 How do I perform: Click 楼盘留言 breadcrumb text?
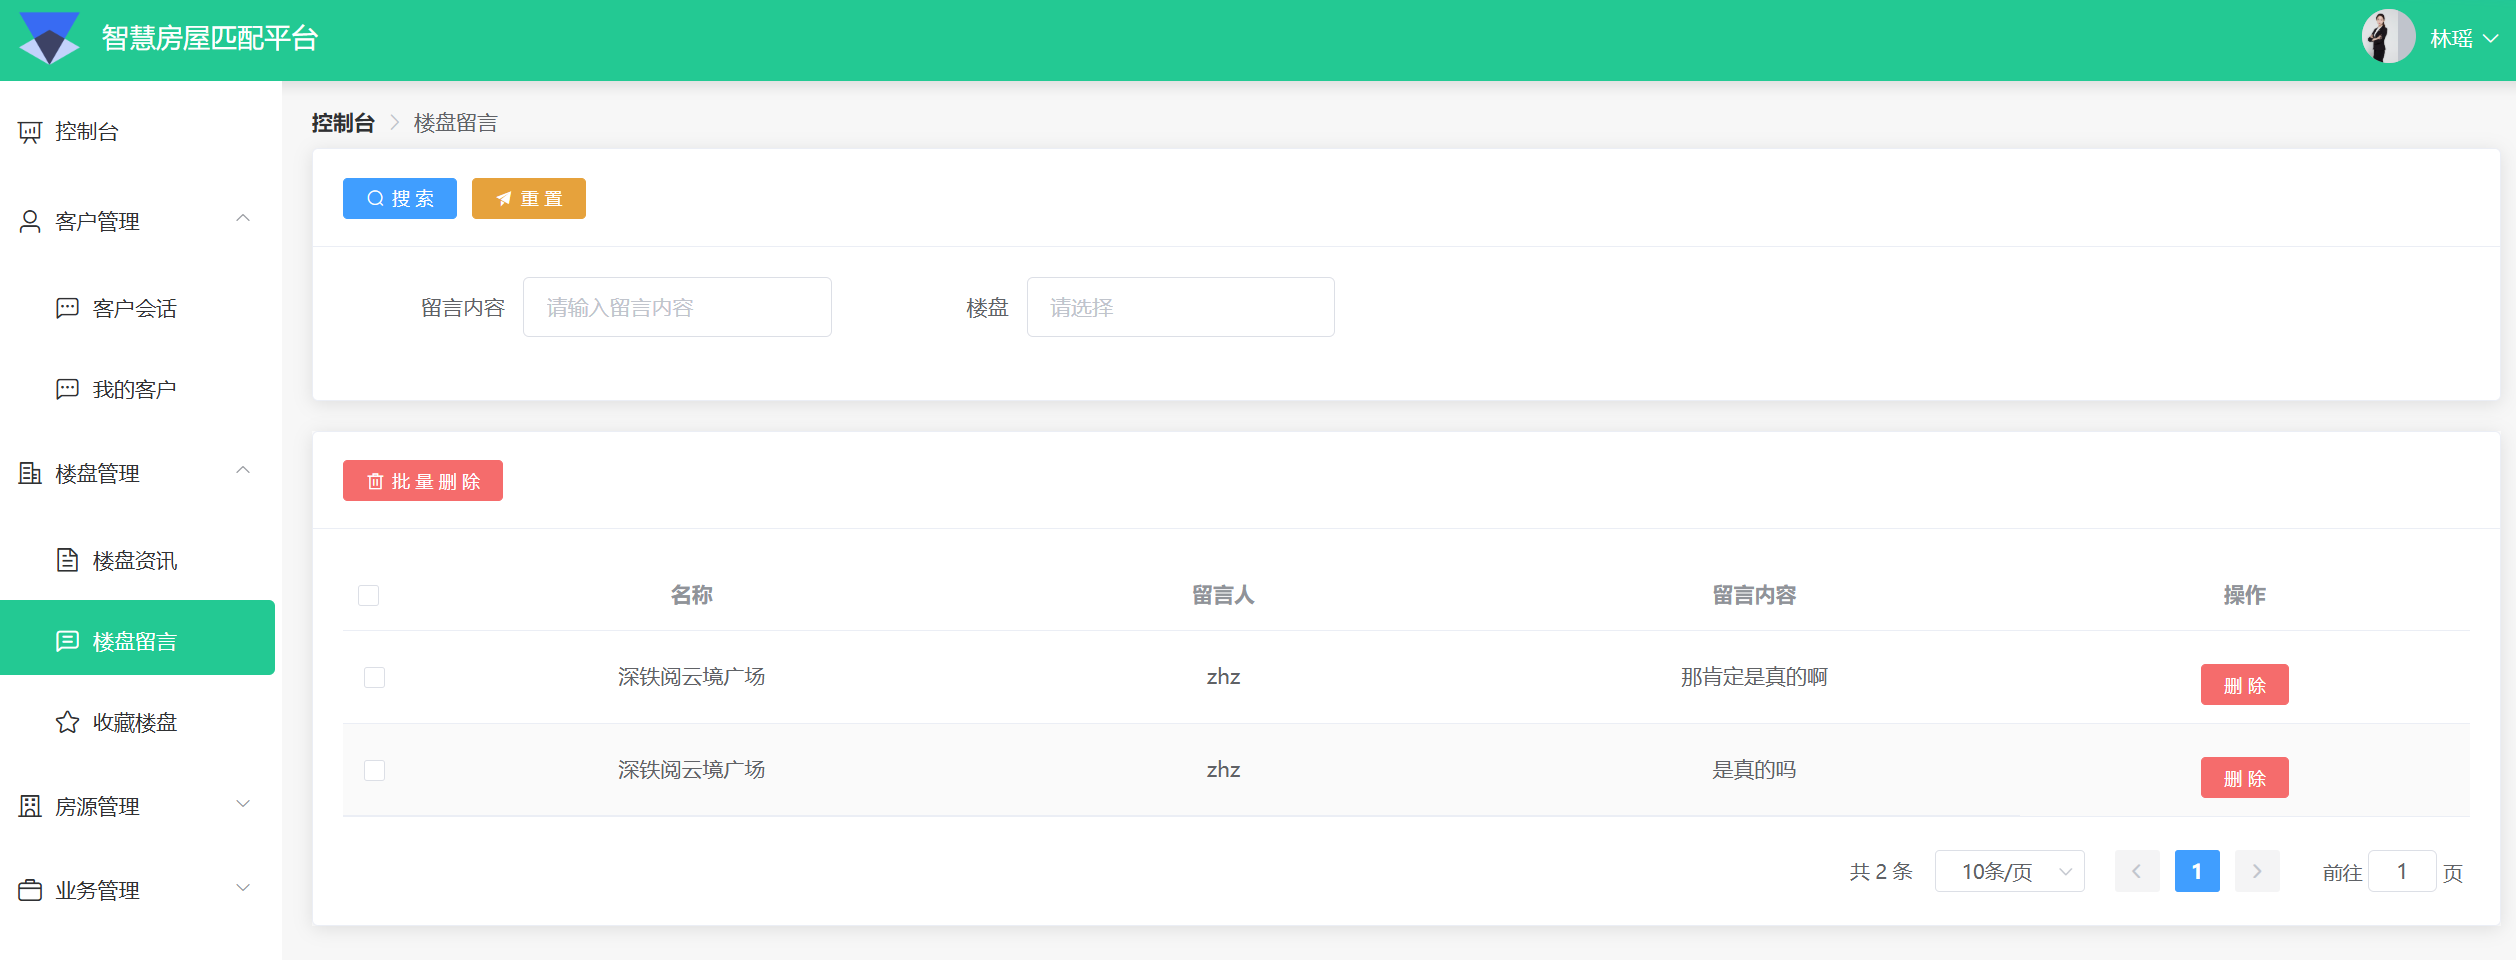pyautogui.click(x=456, y=123)
